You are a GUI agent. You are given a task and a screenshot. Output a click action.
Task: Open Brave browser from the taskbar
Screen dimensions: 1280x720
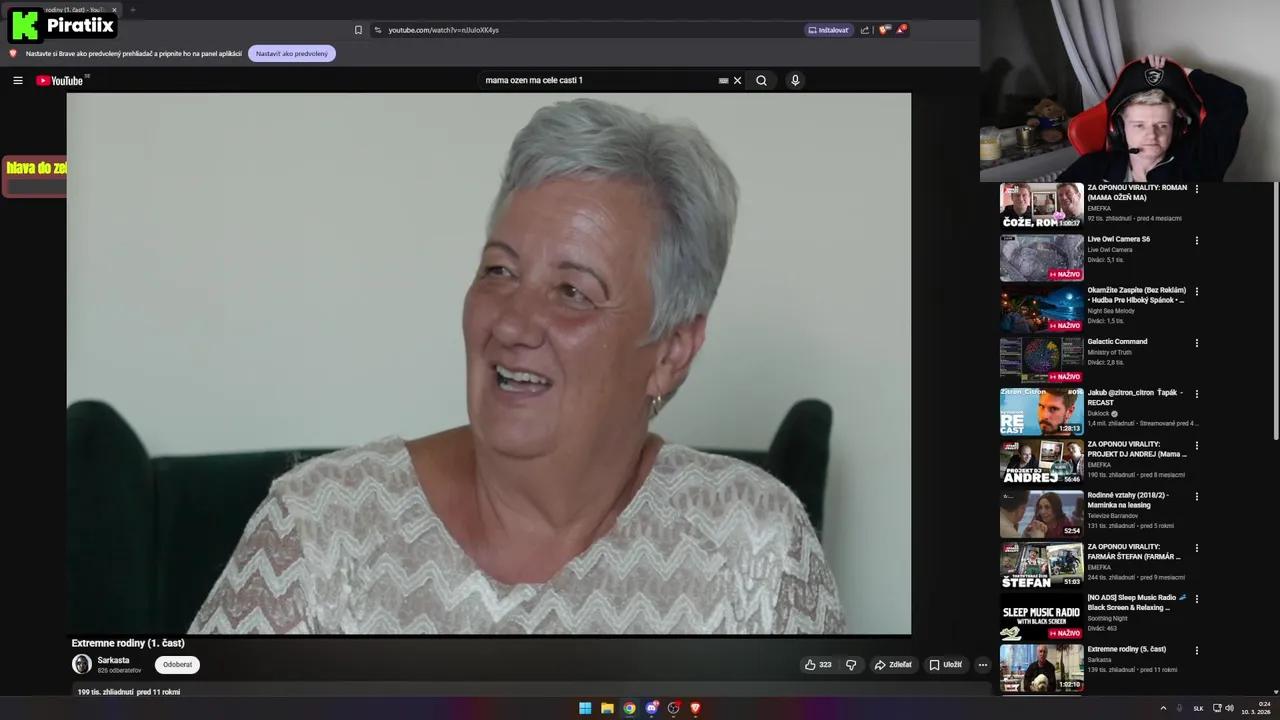pos(695,708)
